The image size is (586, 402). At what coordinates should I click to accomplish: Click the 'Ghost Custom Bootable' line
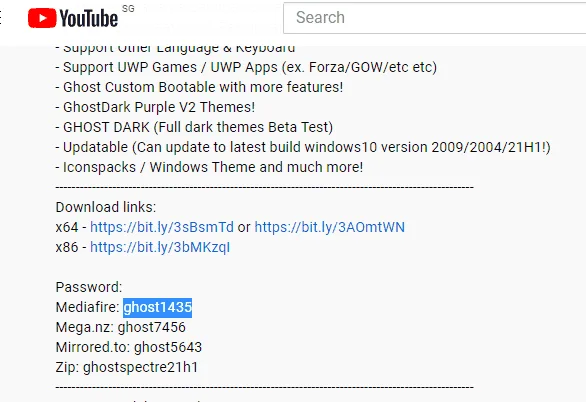point(199,87)
